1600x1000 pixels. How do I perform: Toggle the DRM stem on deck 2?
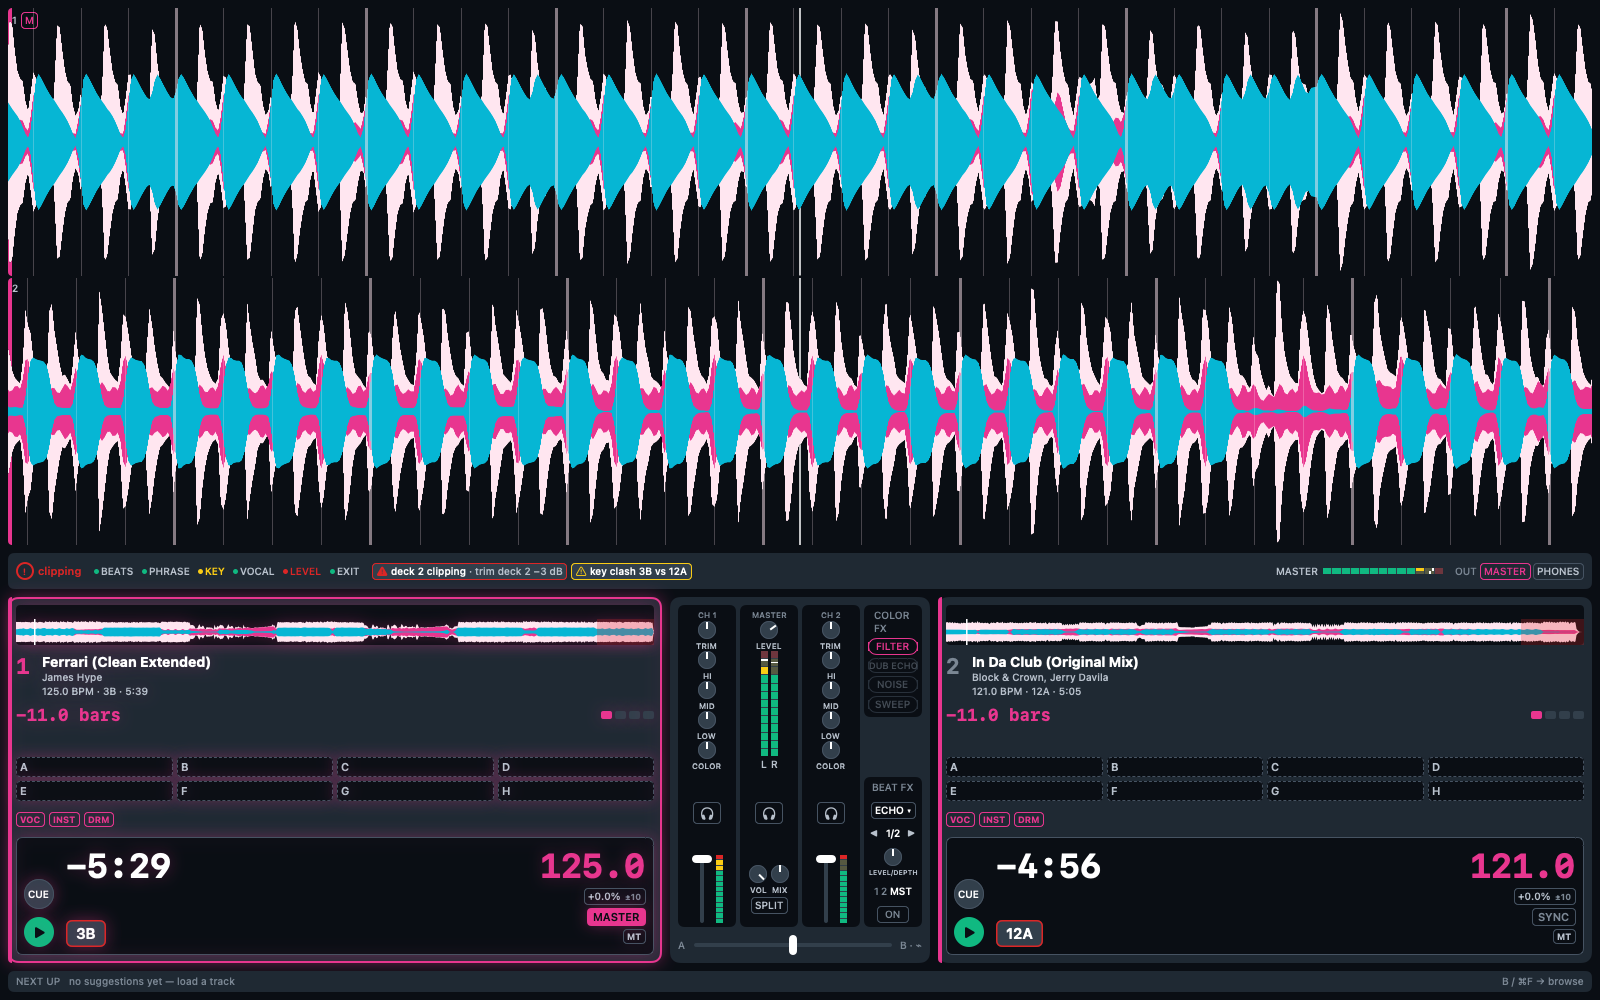[1029, 819]
